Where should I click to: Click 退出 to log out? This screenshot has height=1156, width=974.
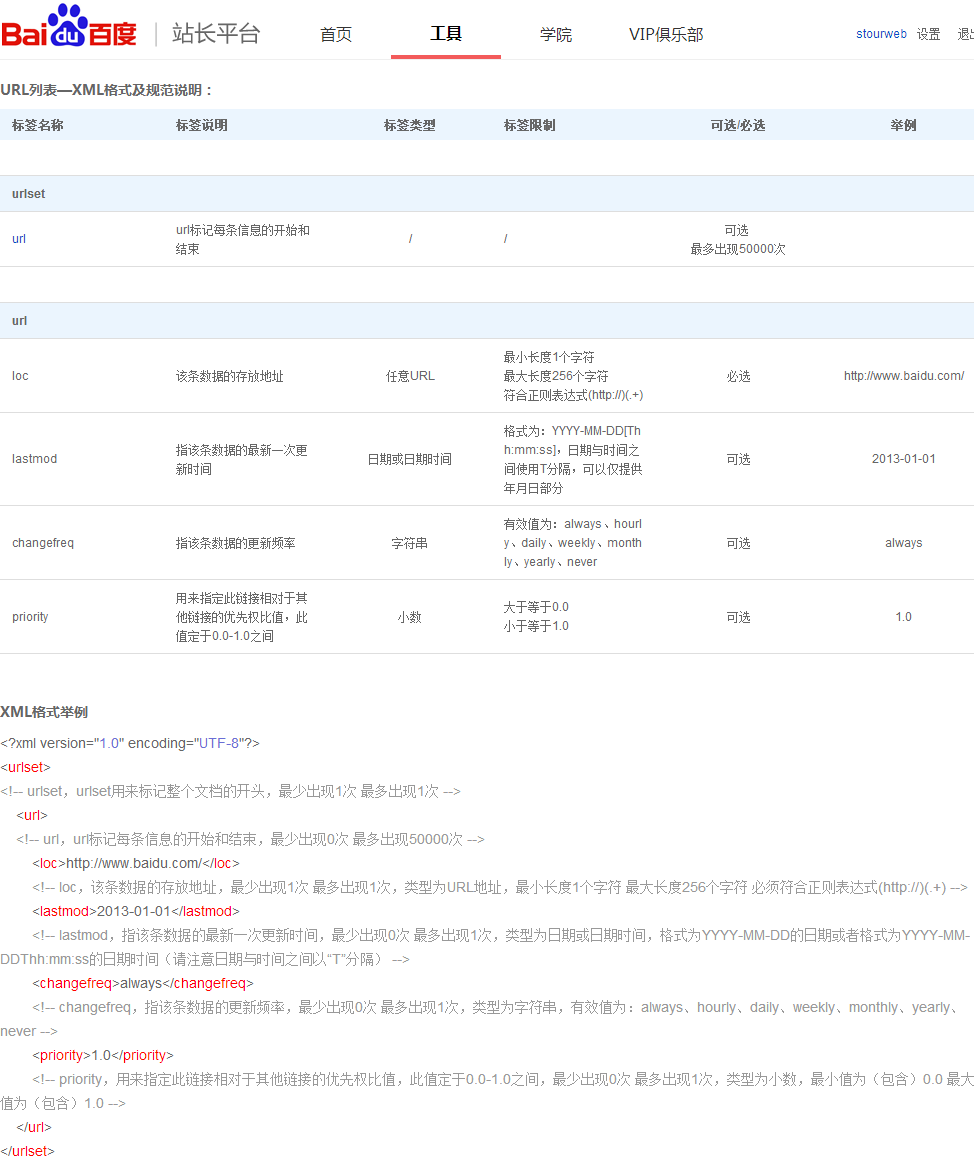click(x=966, y=34)
